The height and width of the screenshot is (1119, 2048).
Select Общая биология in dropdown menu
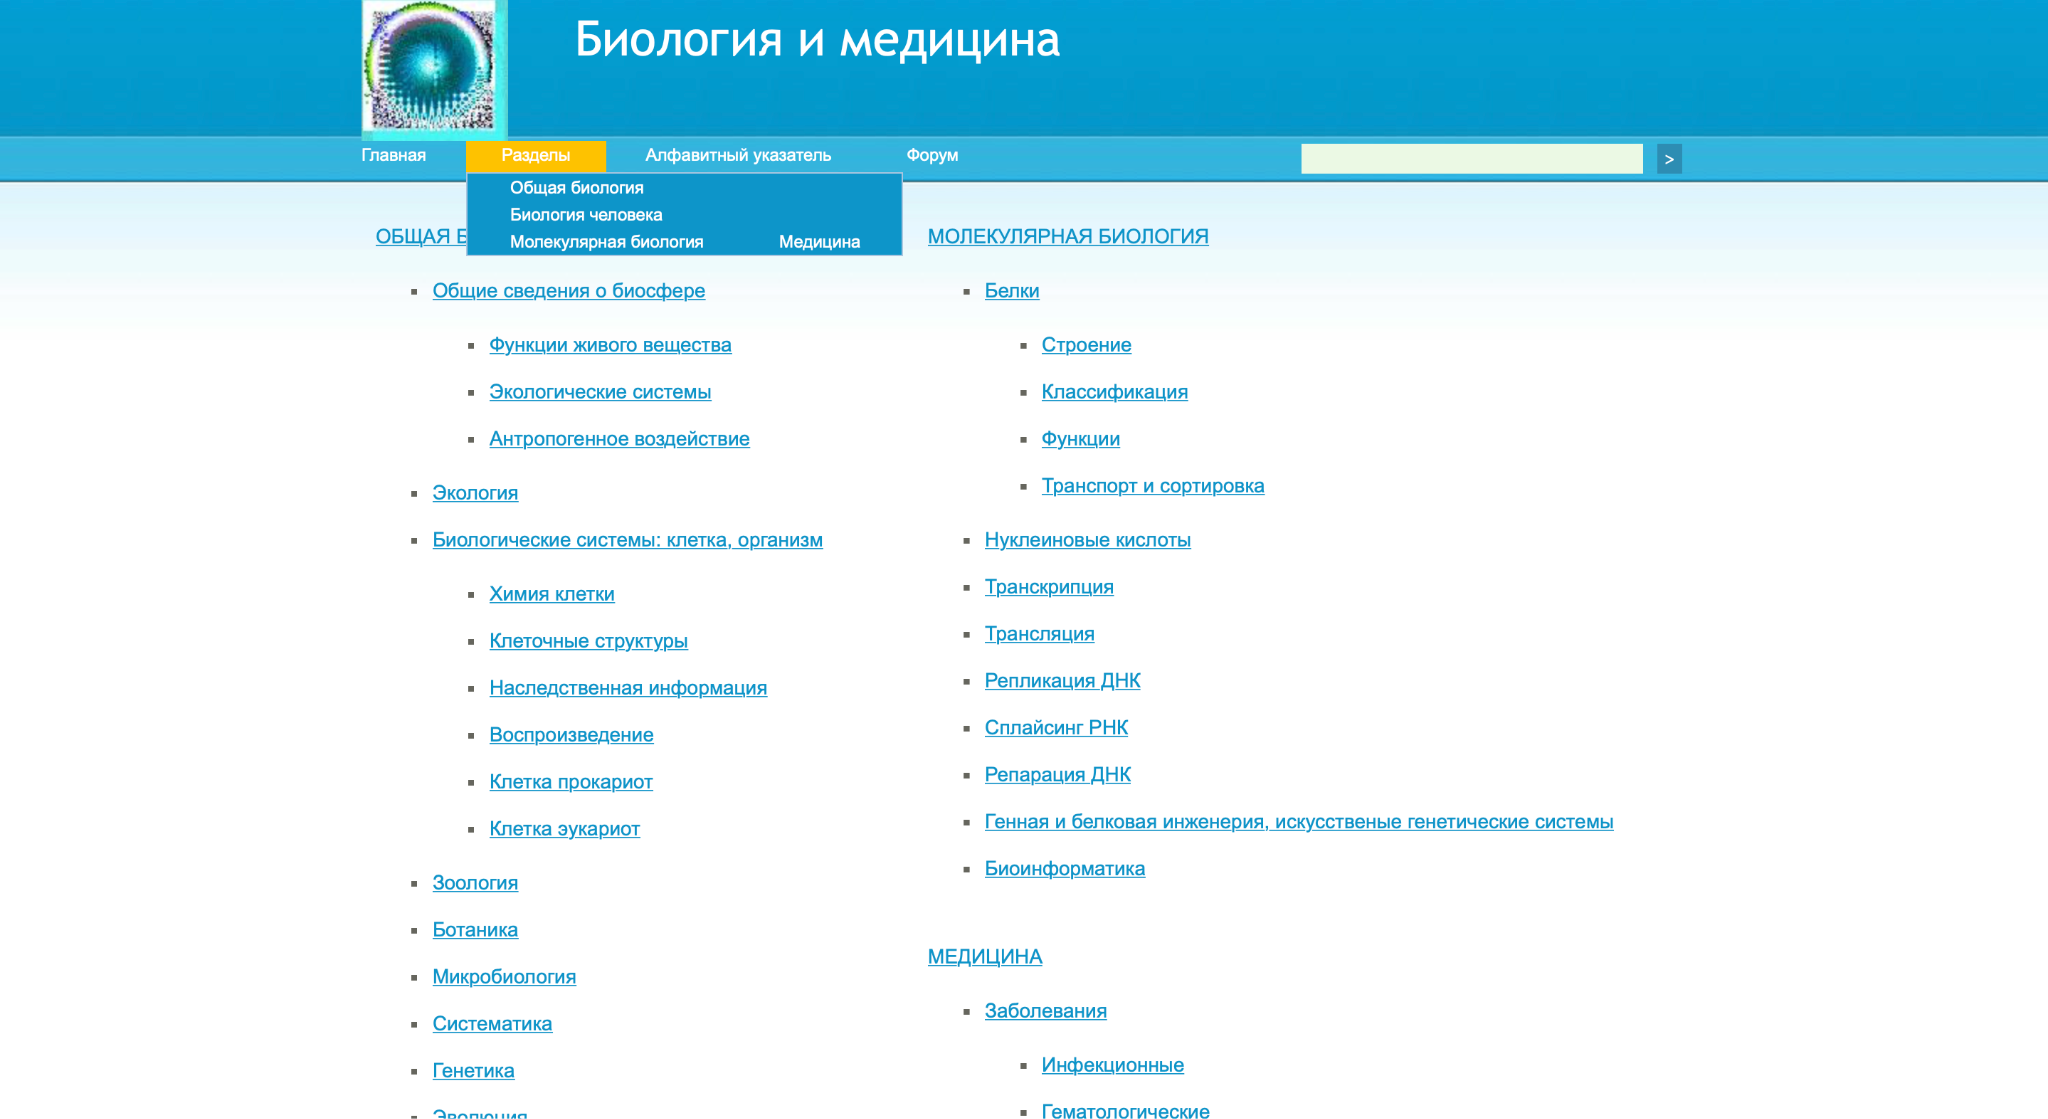(577, 188)
